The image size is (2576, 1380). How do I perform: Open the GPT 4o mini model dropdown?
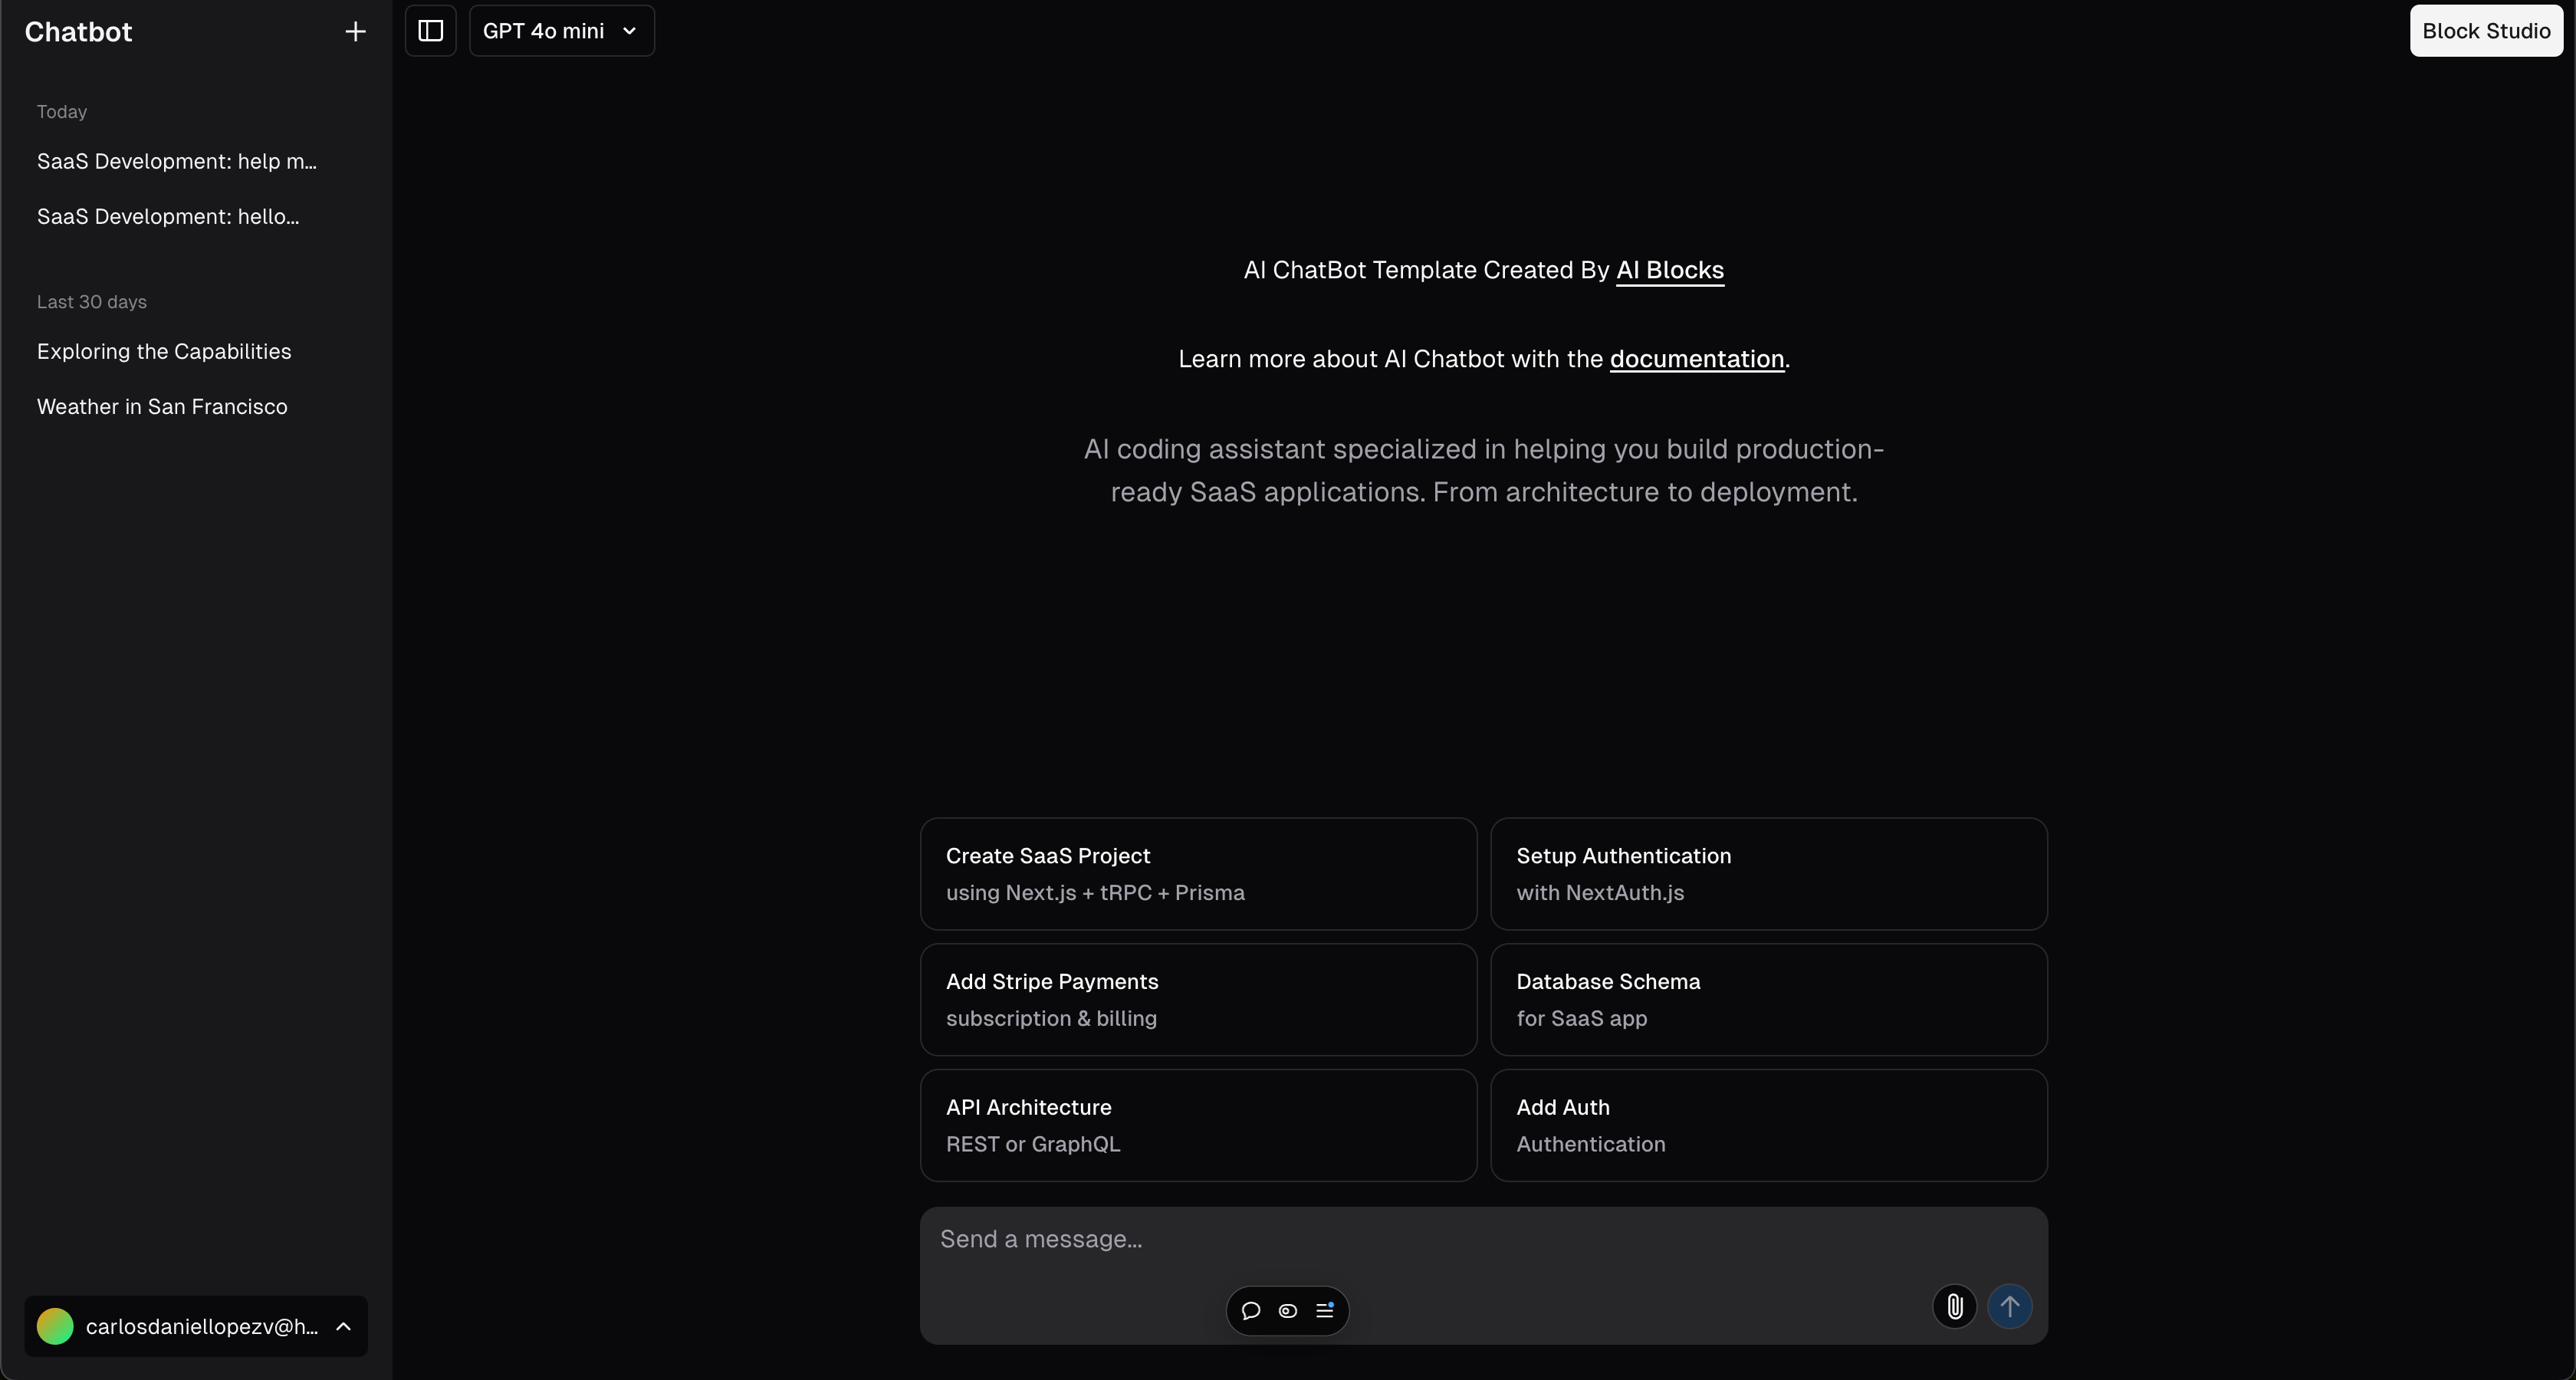click(x=561, y=31)
